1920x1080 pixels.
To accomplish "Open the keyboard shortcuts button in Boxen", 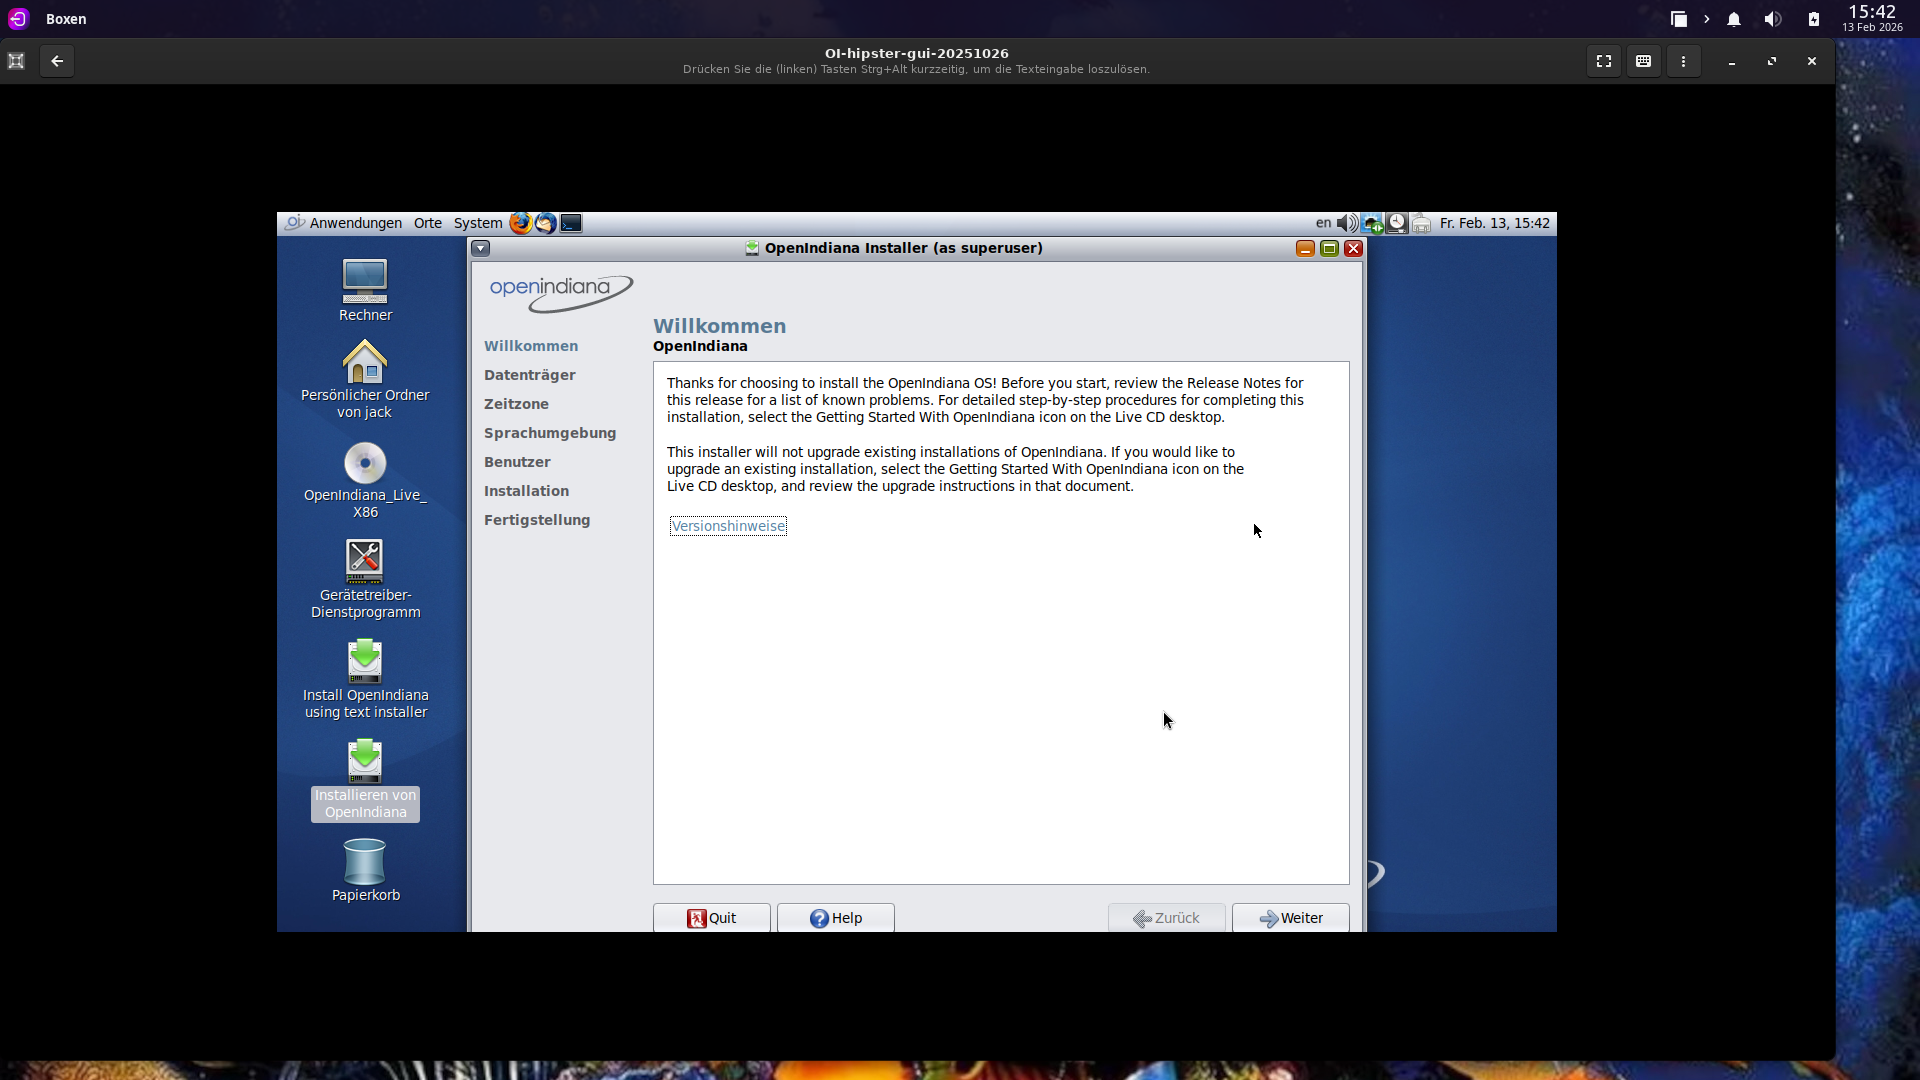I will tap(1643, 61).
